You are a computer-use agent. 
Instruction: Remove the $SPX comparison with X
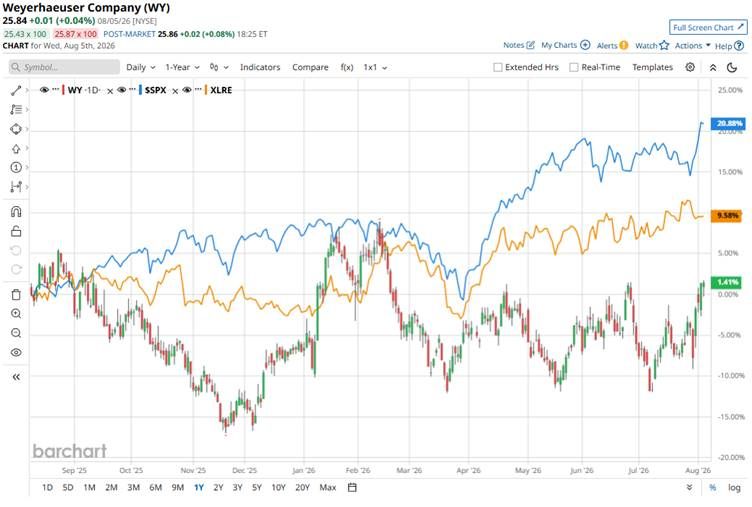click(175, 91)
